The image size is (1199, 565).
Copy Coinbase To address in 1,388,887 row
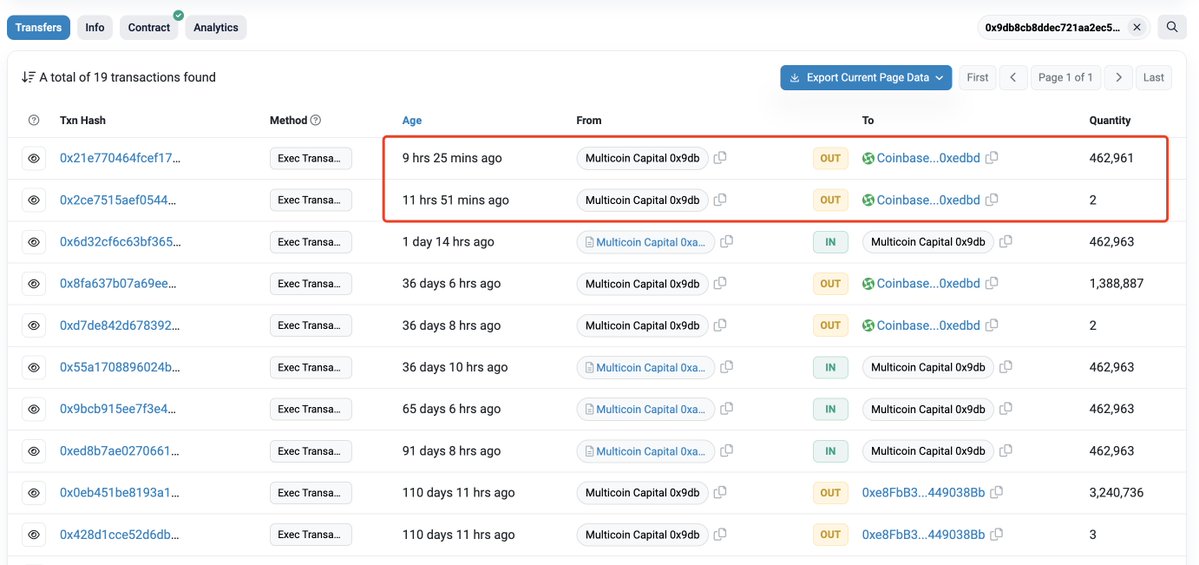point(992,284)
